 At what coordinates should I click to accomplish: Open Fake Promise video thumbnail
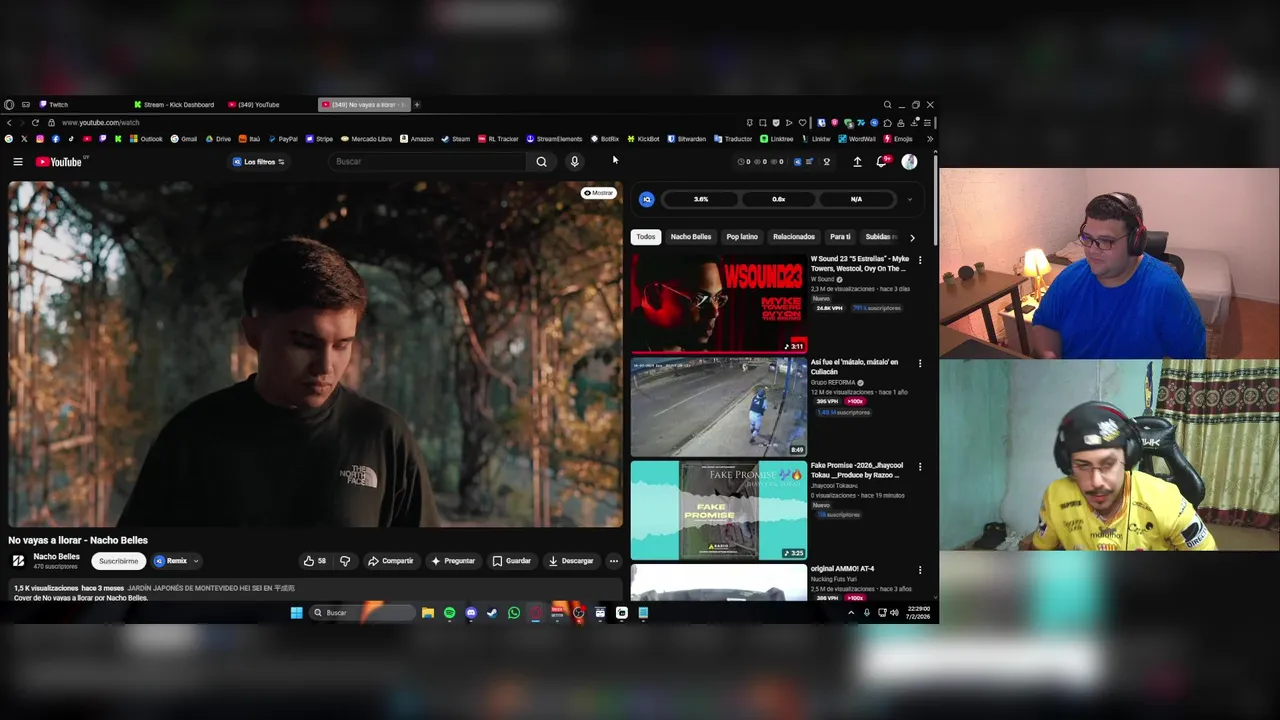(x=719, y=510)
